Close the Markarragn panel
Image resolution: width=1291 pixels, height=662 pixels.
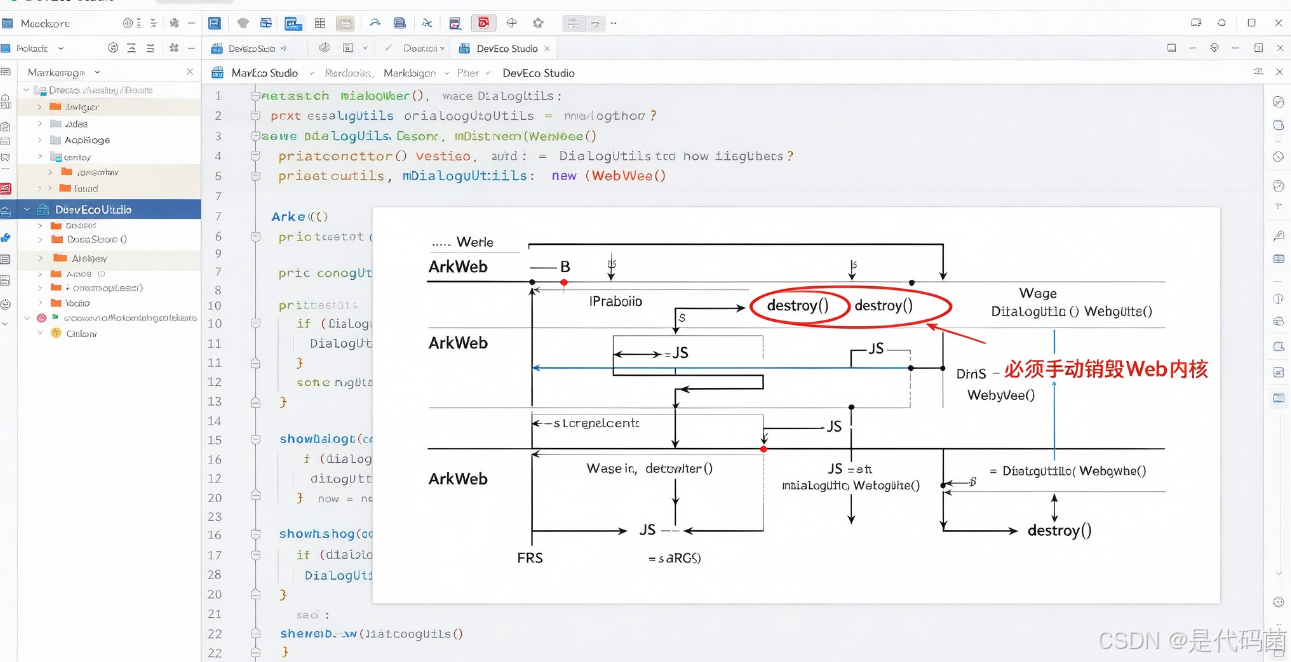(x=190, y=72)
